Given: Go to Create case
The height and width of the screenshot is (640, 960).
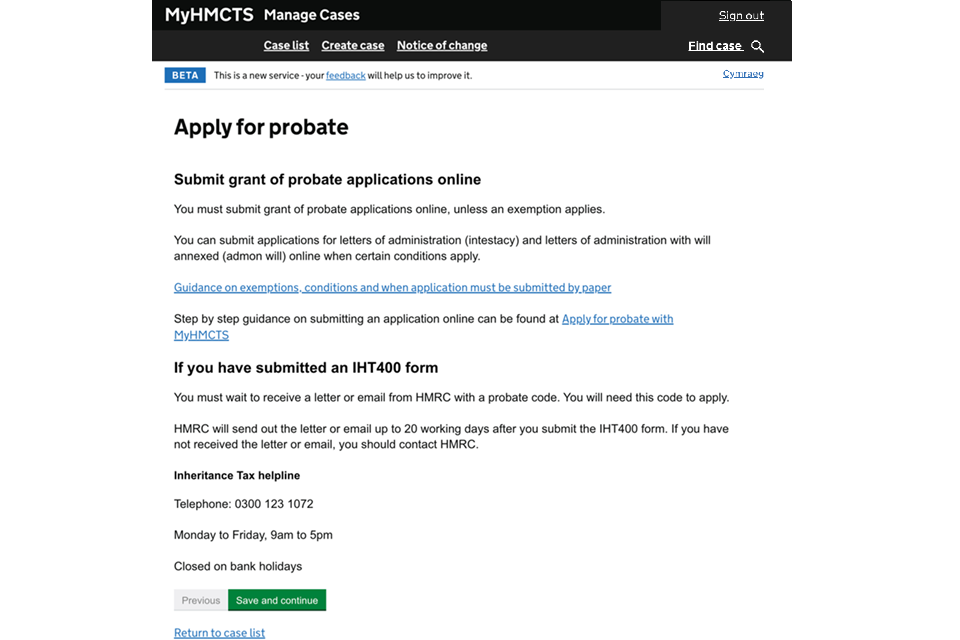Looking at the screenshot, I should (x=353, y=46).
